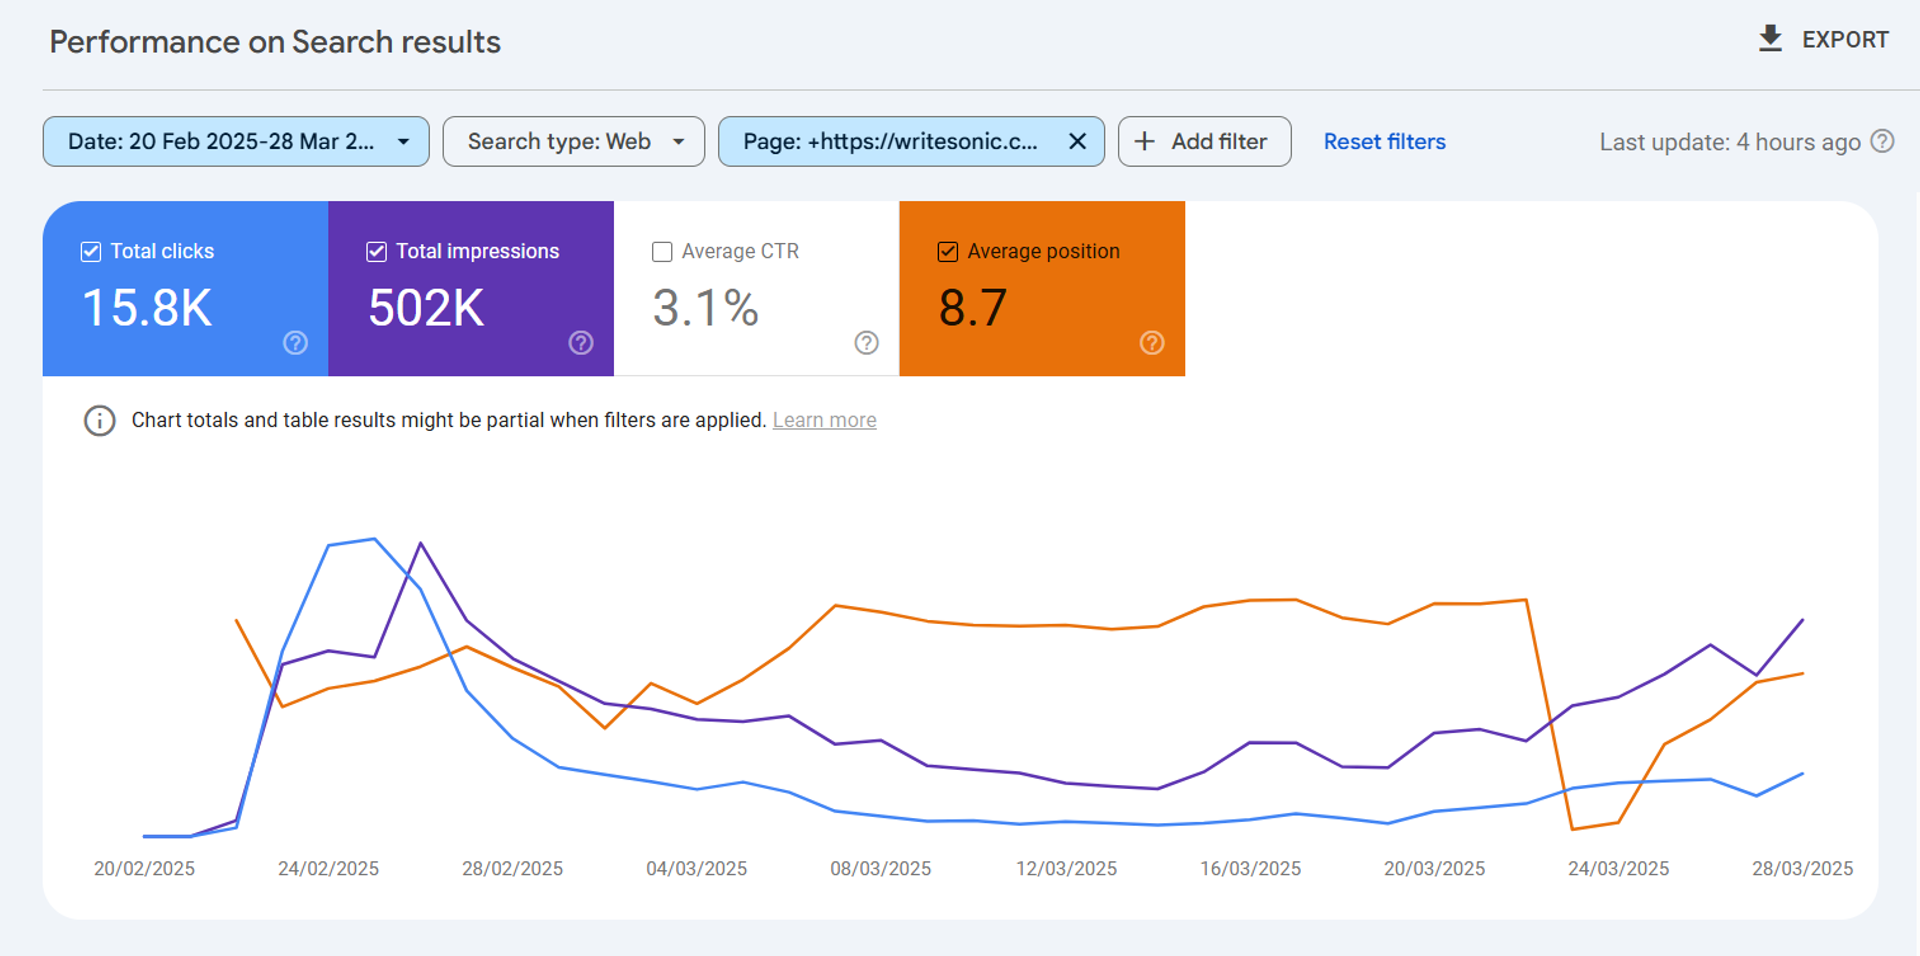
Task: Open the Learn more link
Action: [824, 420]
